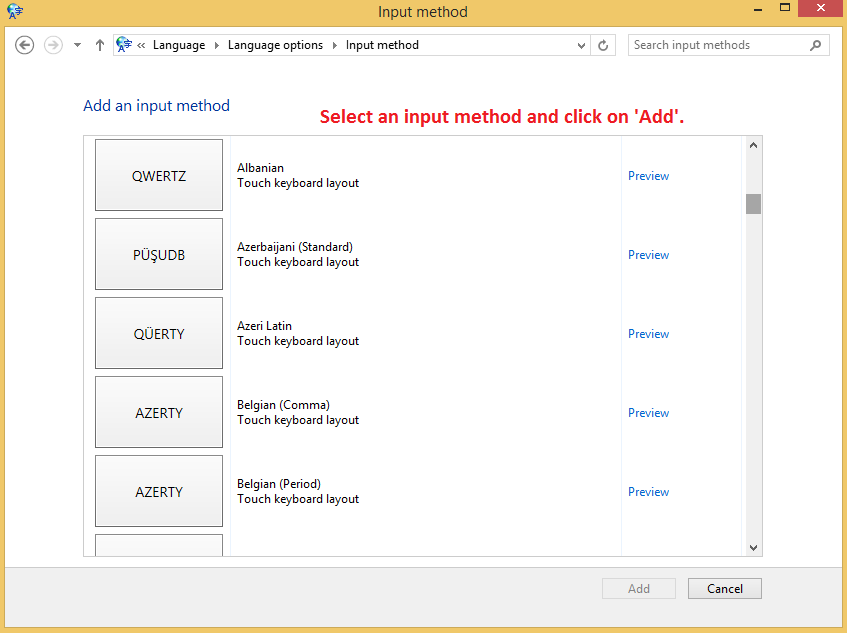Click the Belgian (Comma) row text
The image size is (847, 633).
[x=298, y=413]
